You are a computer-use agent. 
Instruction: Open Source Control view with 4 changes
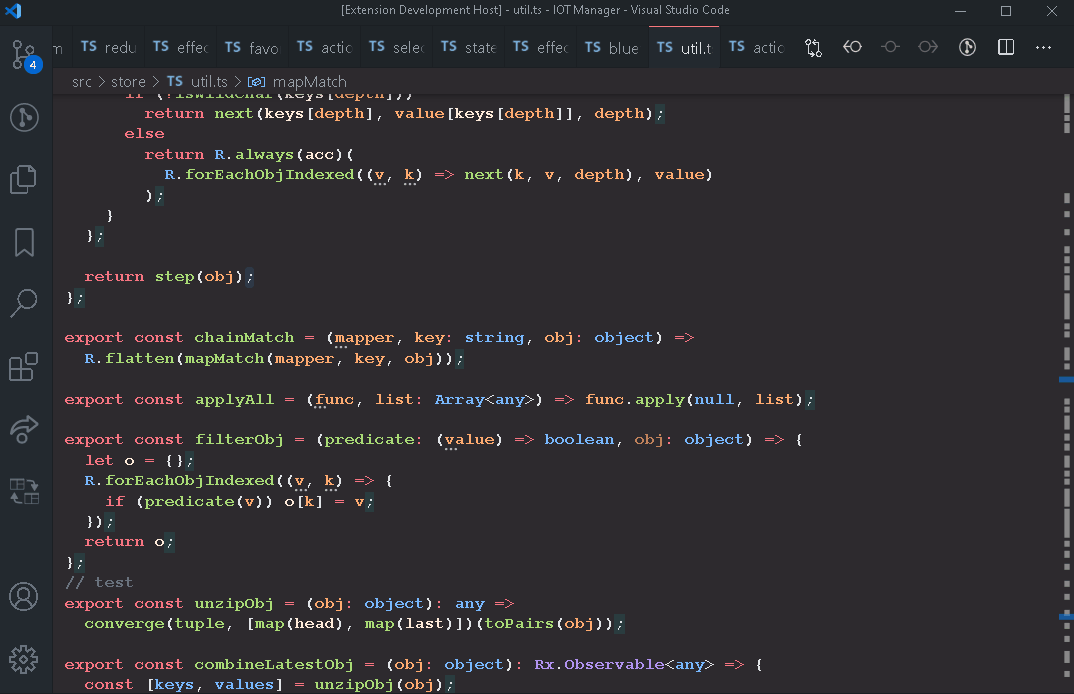tap(25, 55)
